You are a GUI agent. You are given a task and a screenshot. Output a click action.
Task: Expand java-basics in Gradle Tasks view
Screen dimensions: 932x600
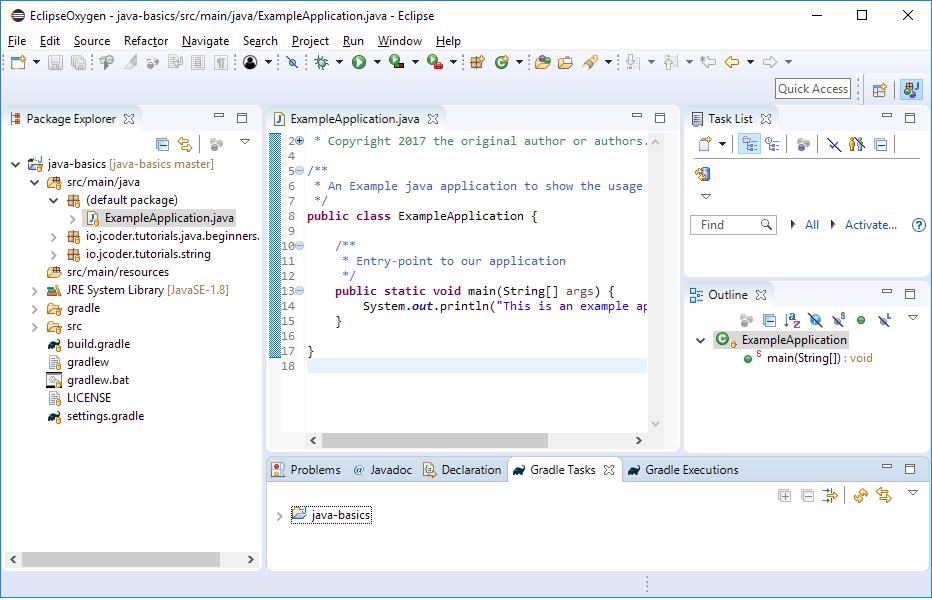click(279, 516)
